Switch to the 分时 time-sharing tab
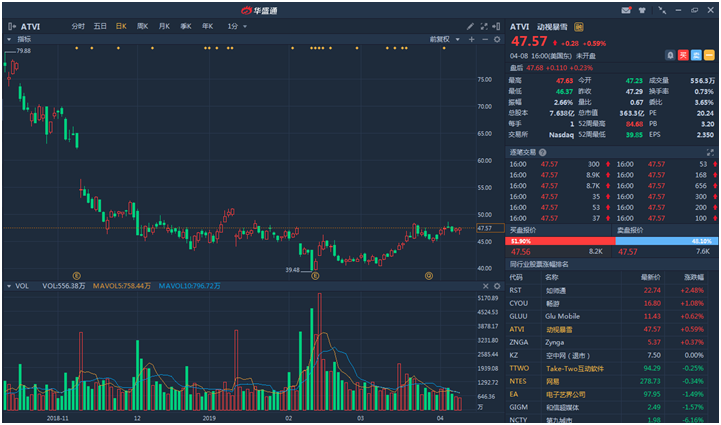This screenshot has height=425, width=721. pos(78,26)
